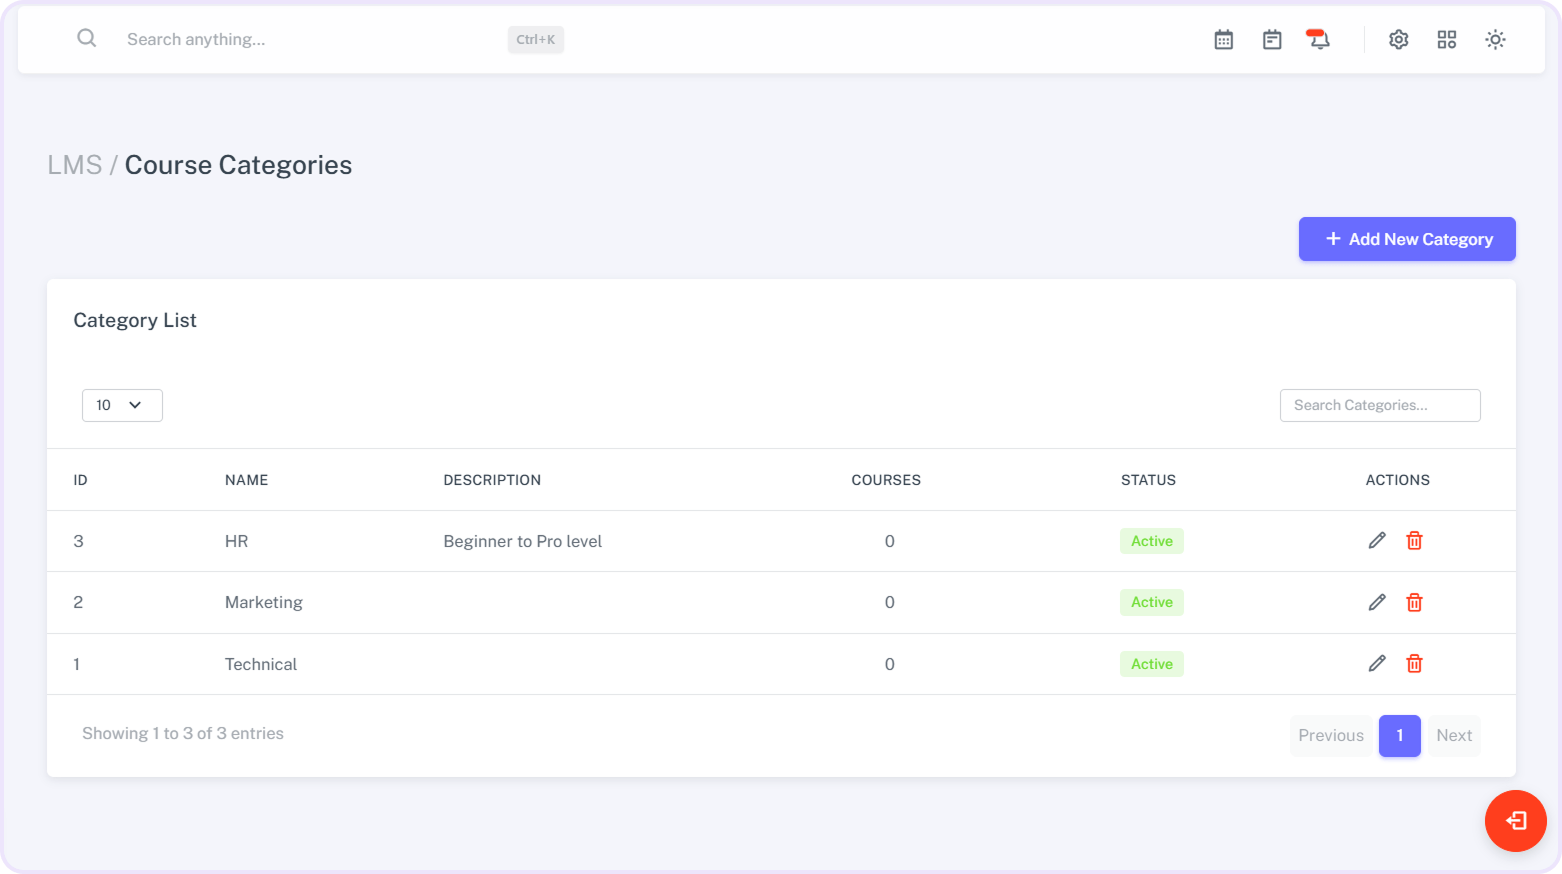Expand the entries-per-page dropdown showing 10

(122, 405)
